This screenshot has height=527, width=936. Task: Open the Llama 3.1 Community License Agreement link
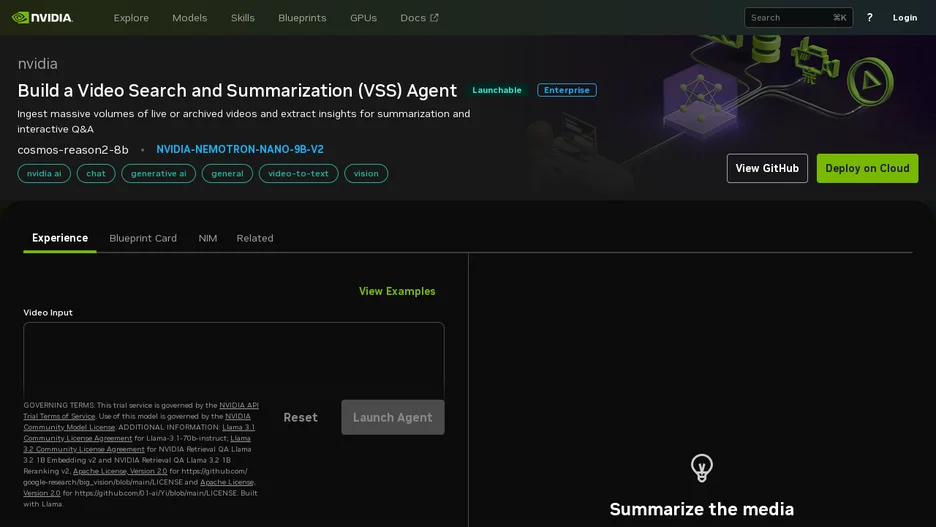(x=139, y=433)
